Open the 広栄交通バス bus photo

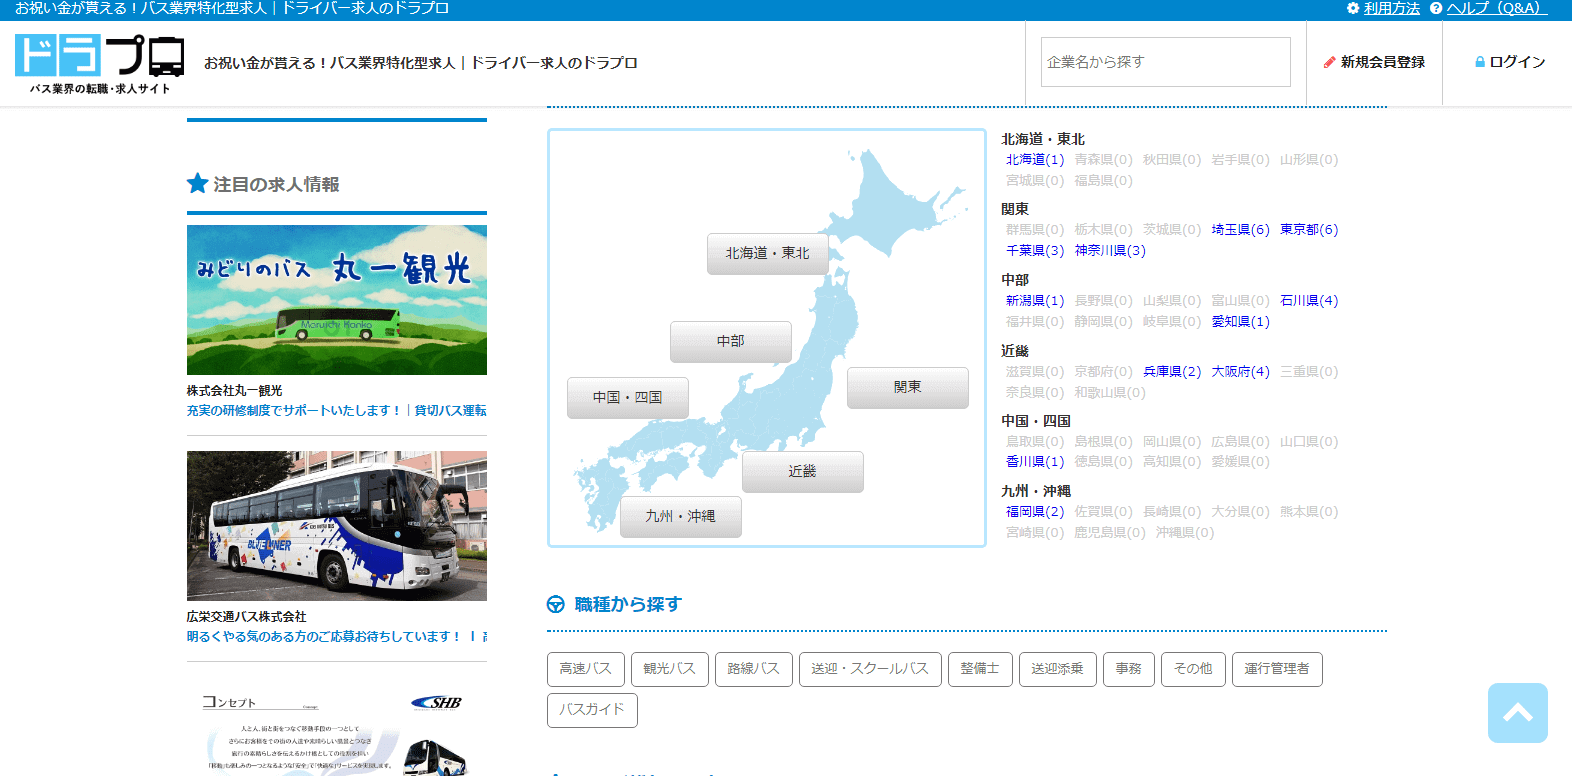[336, 526]
